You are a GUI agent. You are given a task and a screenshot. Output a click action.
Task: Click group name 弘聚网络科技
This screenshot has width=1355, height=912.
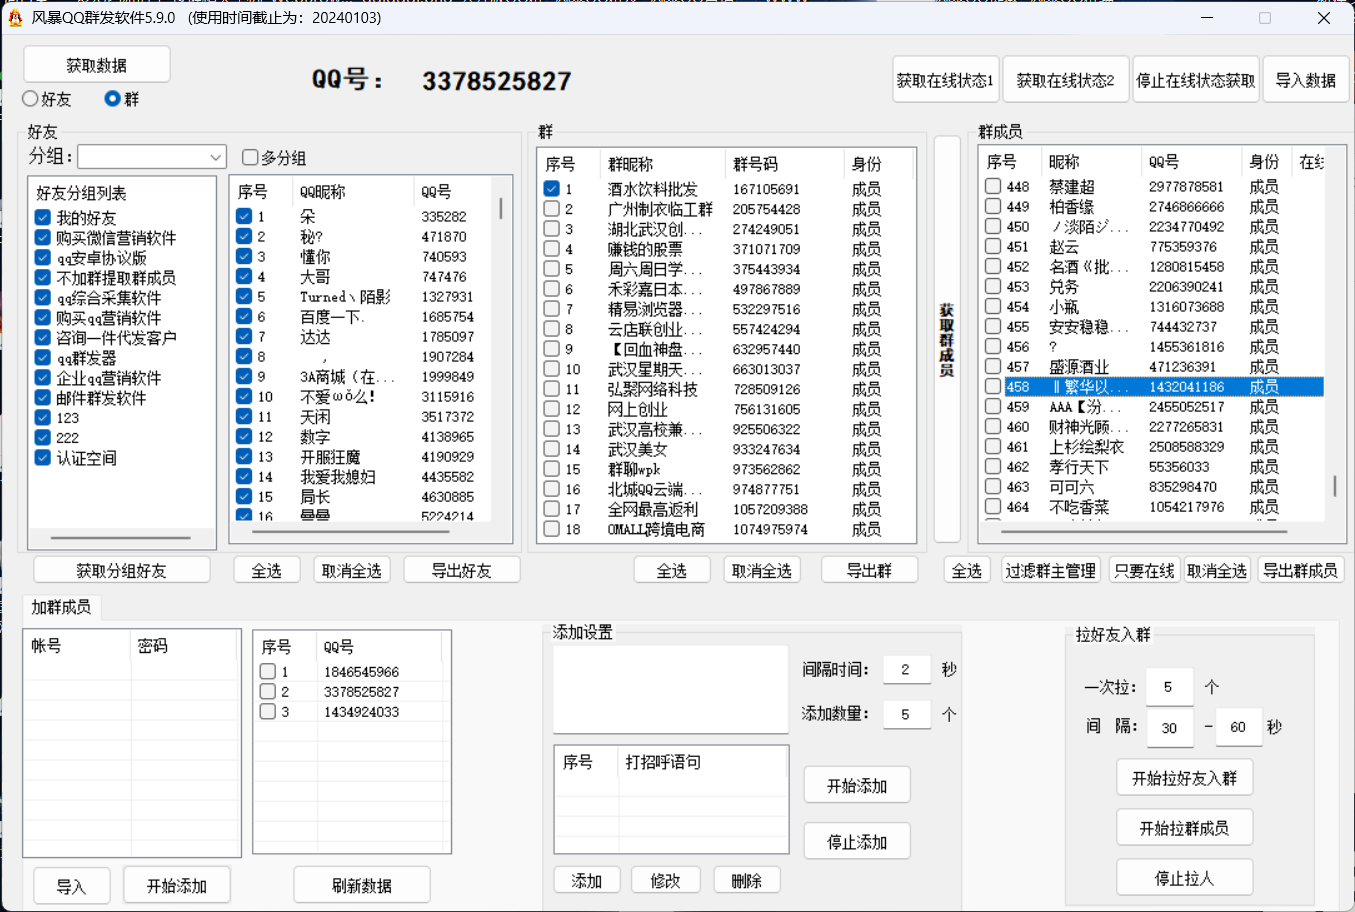tap(652, 389)
